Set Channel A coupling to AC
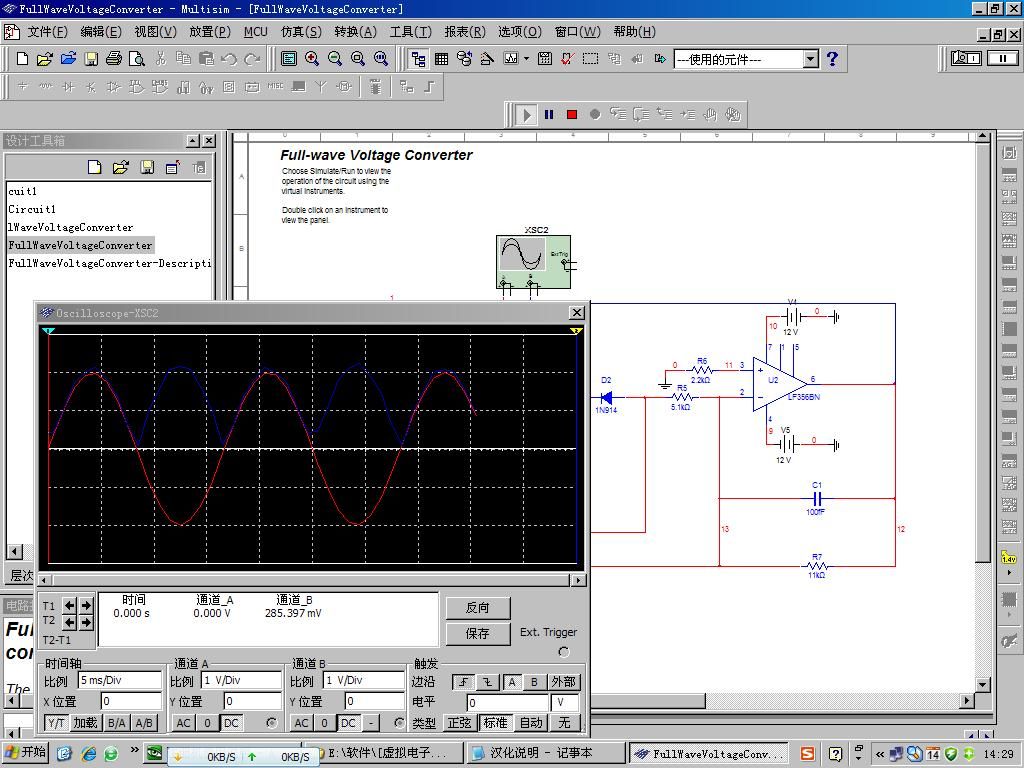 click(184, 723)
